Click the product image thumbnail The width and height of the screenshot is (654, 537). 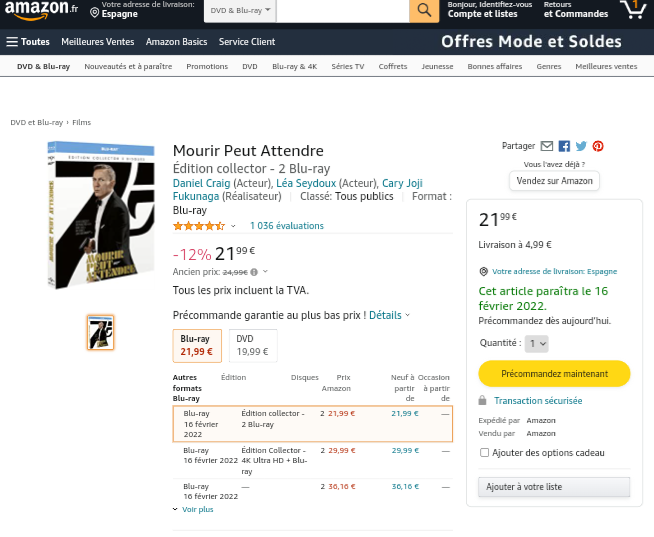[100, 332]
